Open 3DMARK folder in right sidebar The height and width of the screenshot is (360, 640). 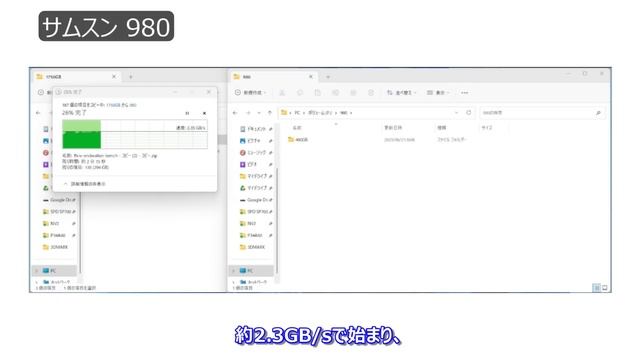pyautogui.click(x=253, y=247)
